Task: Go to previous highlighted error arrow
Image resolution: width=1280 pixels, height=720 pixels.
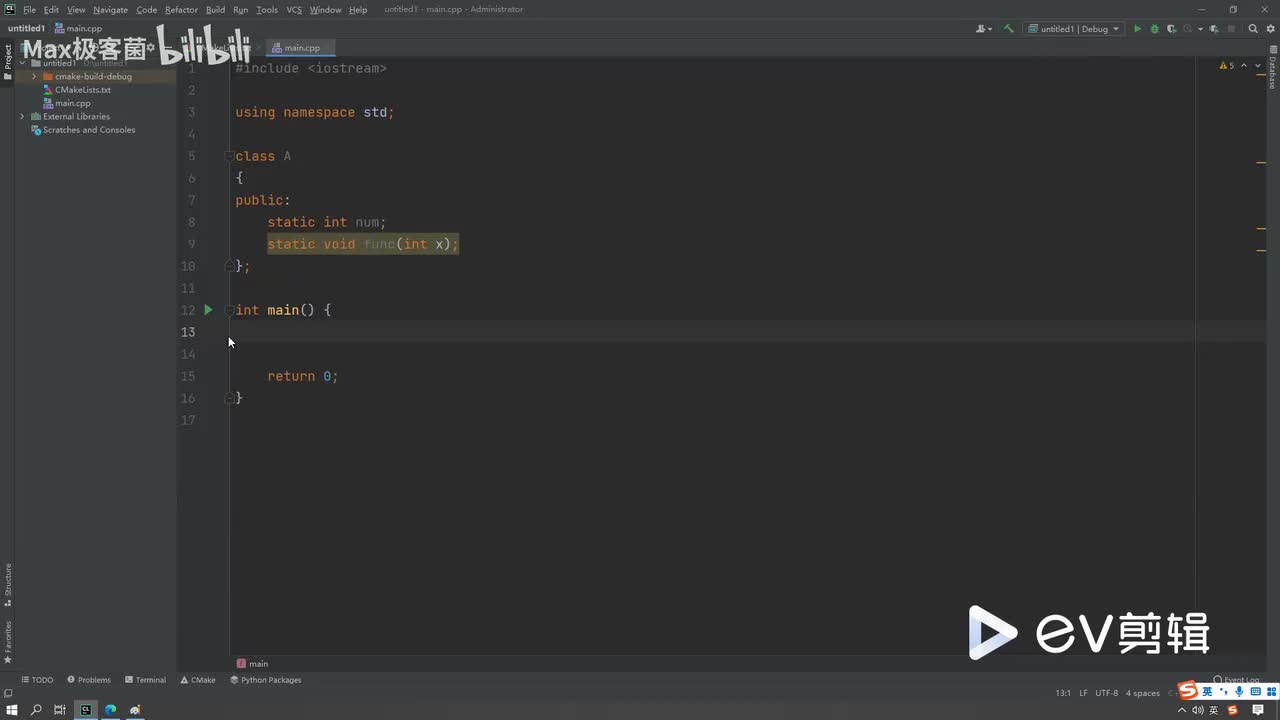Action: [x=1245, y=66]
